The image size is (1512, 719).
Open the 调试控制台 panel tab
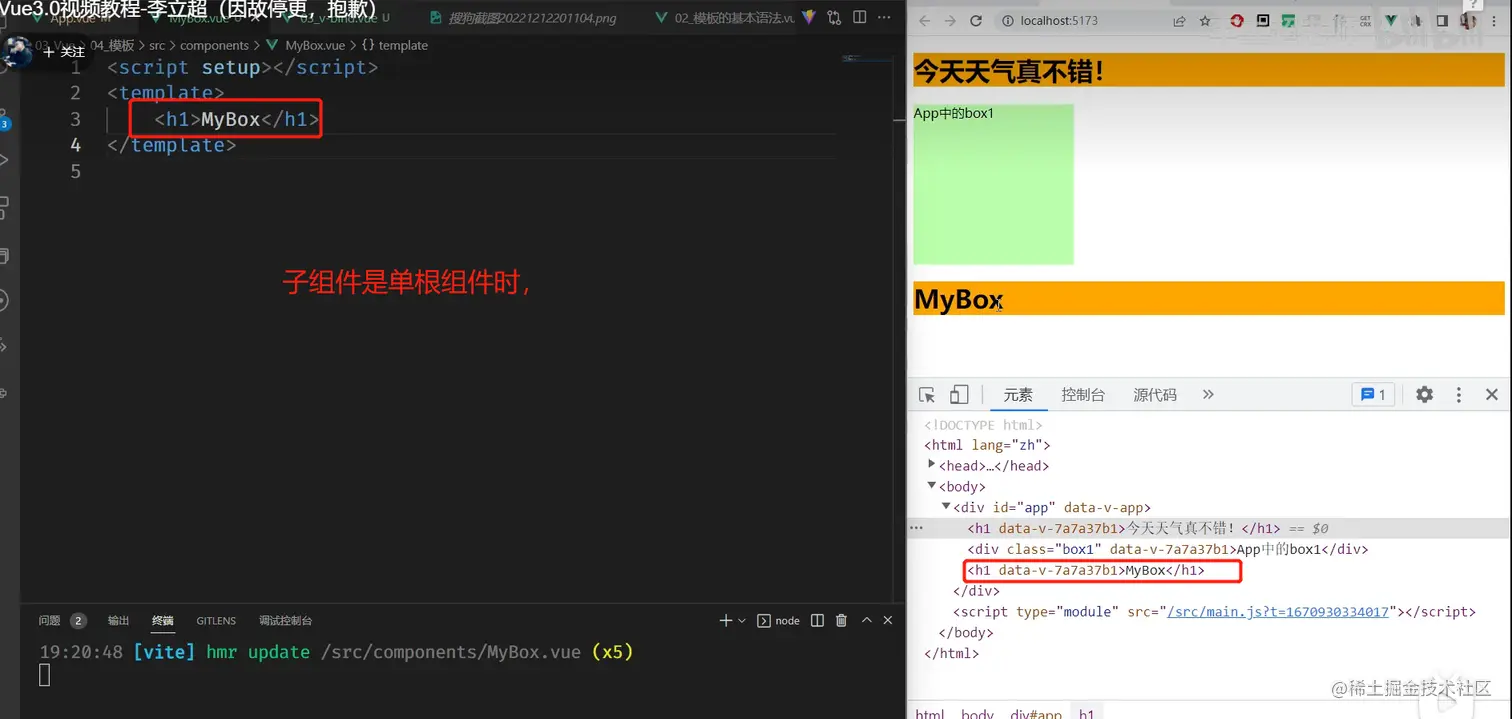tap(285, 621)
